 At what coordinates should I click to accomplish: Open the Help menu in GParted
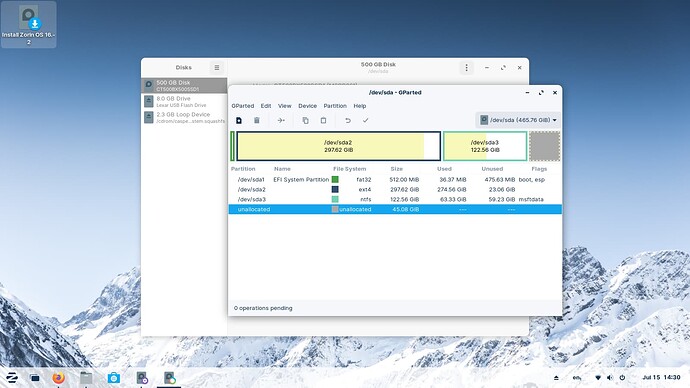tap(360, 106)
